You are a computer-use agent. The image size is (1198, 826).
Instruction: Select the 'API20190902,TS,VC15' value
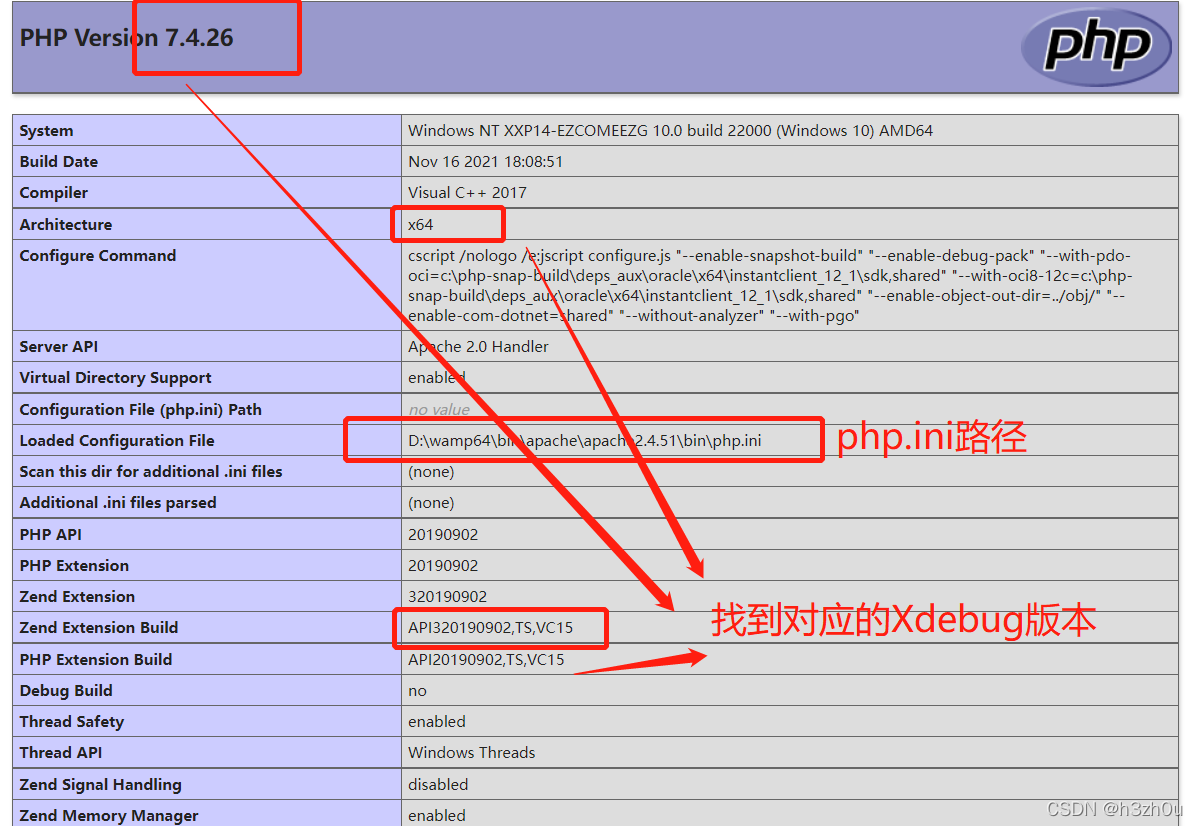click(x=486, y=659)
